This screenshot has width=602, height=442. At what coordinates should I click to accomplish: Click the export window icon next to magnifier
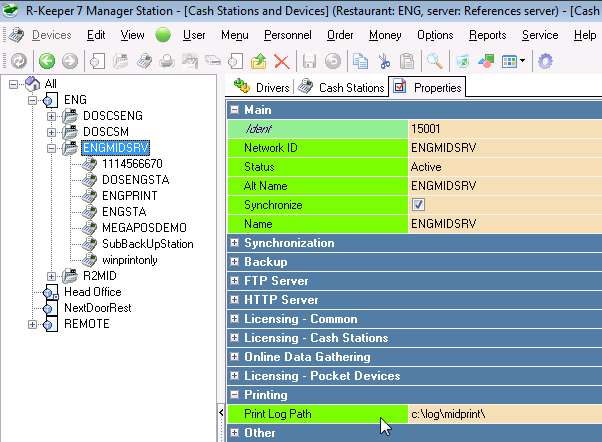click(x=463, y=61)
